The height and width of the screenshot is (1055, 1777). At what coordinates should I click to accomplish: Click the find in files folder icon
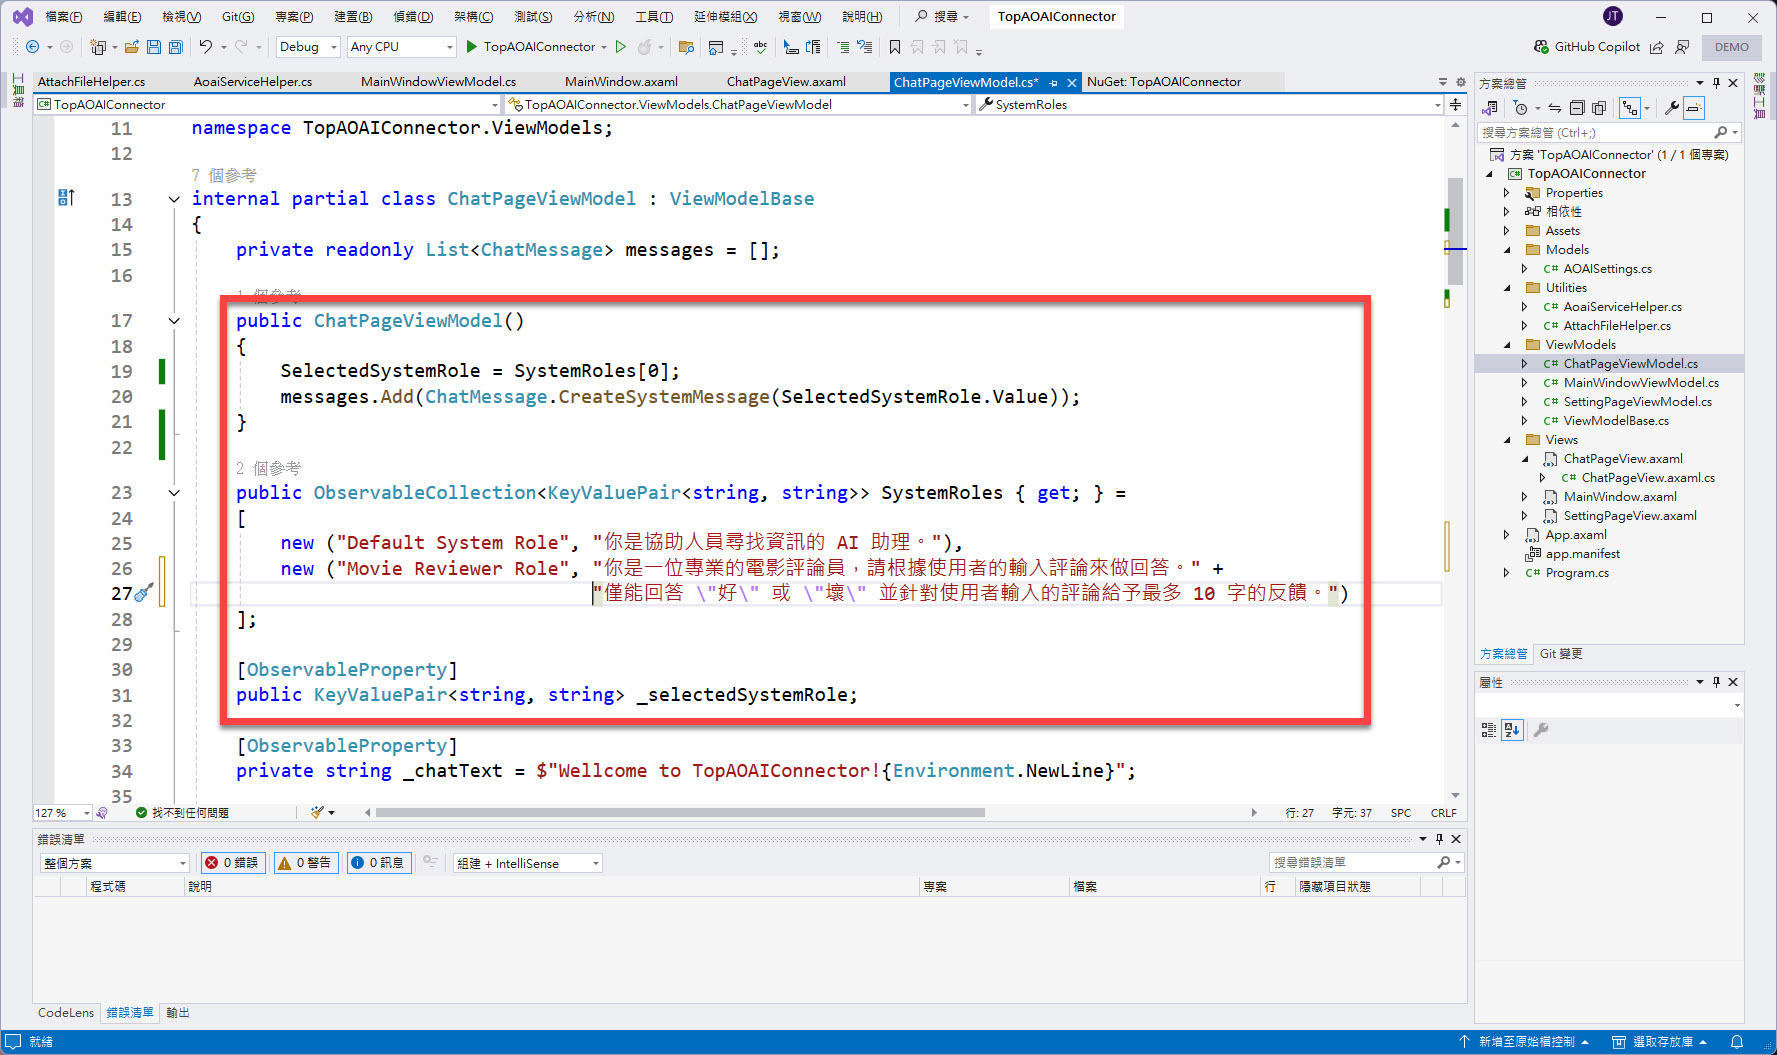coord(686,47)
